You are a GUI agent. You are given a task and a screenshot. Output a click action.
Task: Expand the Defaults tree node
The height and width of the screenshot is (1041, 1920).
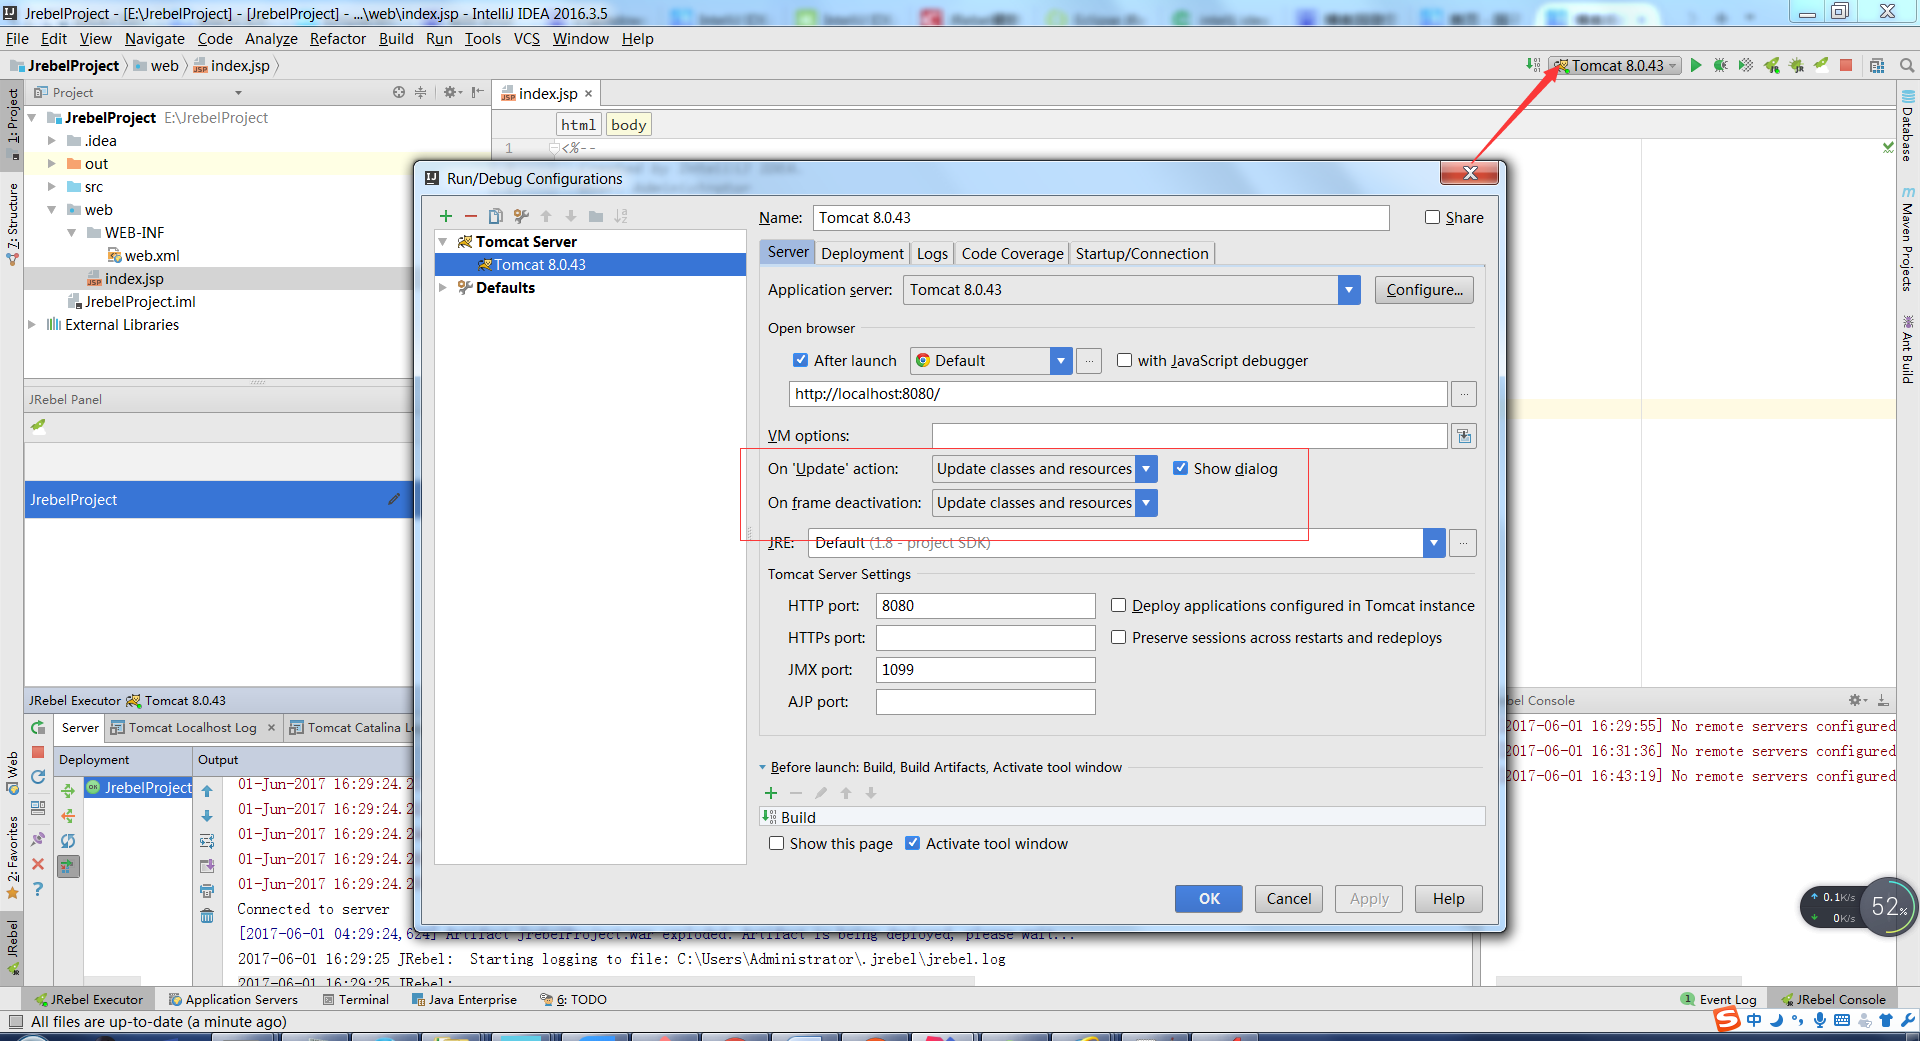click(443, 288)
